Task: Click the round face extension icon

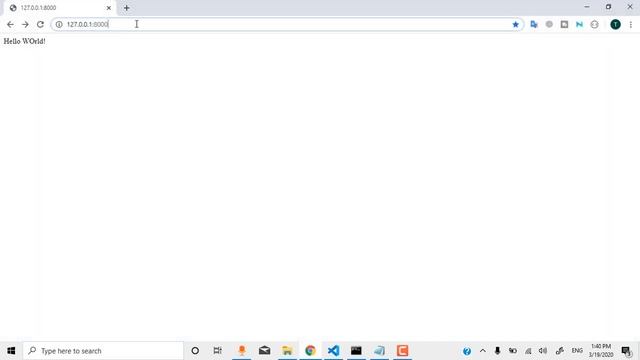Action: 595,24
